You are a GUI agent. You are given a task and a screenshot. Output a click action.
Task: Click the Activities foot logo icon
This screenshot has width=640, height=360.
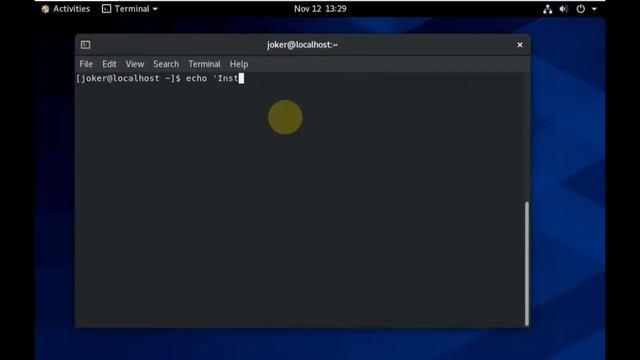coord(45,9)
